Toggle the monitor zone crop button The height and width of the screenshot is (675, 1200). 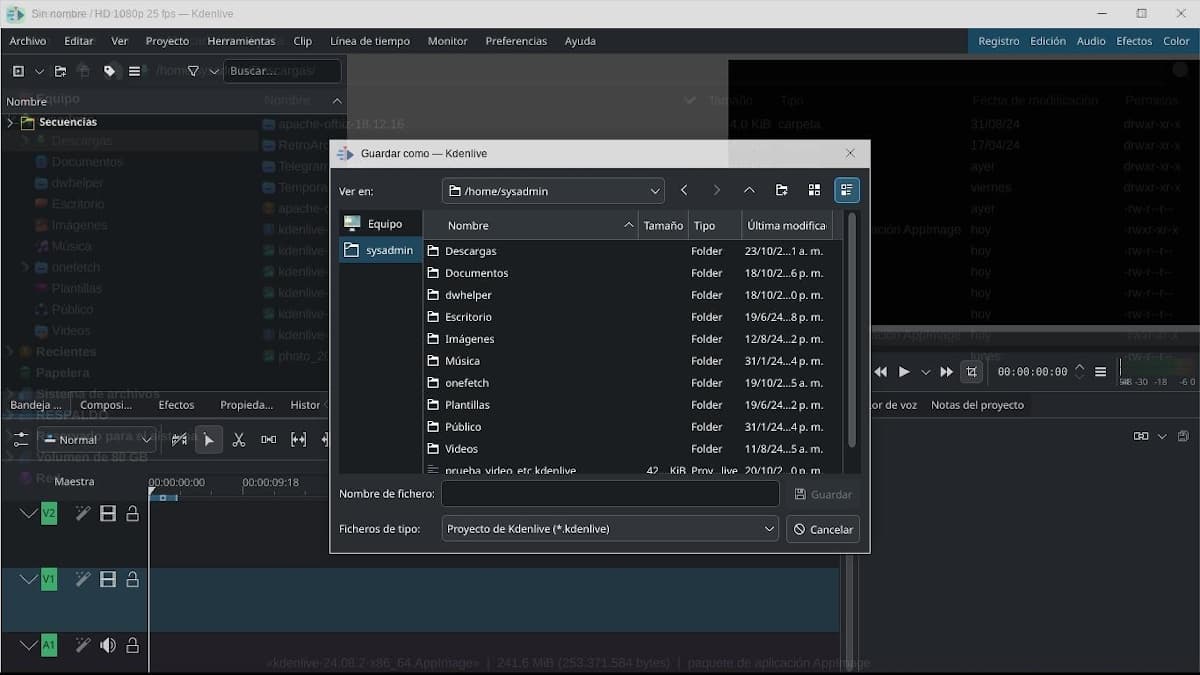point(971,372)
